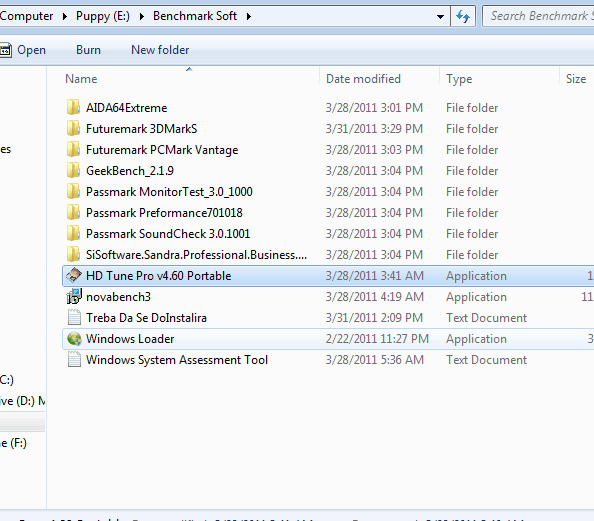Image resolution: width=594 pixels, height=521 pixels.
Task: Select Futuremark PCMark Vantage name
Action: 162,150
